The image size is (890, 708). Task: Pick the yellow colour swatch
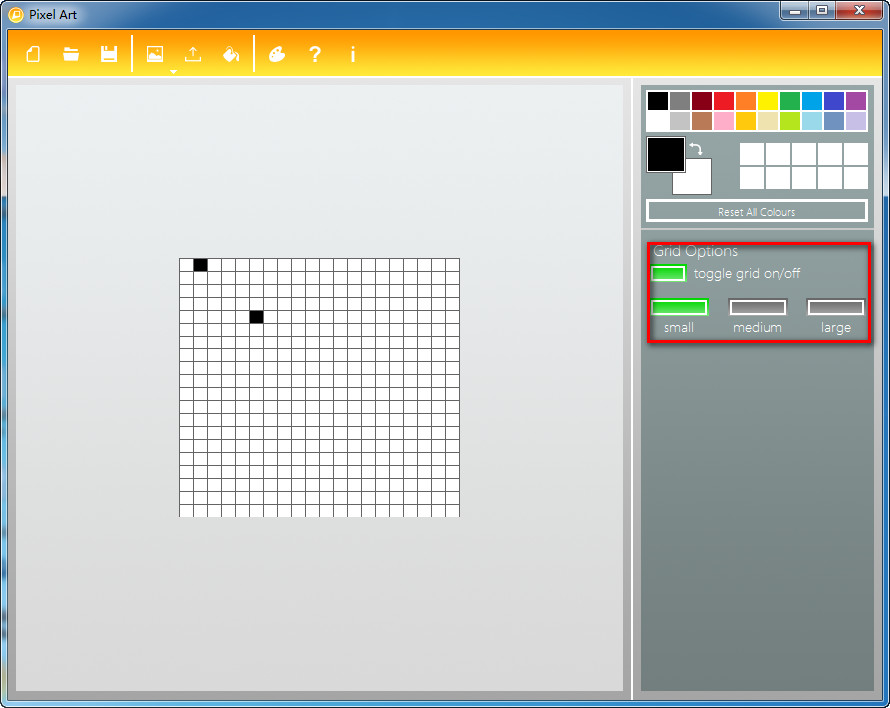point(768,101)
